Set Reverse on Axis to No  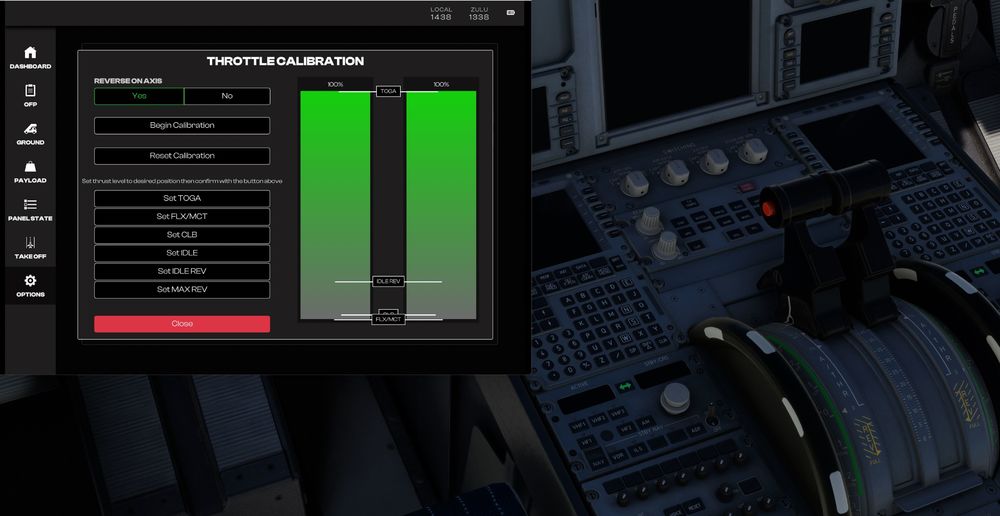(x=227, y=96)
